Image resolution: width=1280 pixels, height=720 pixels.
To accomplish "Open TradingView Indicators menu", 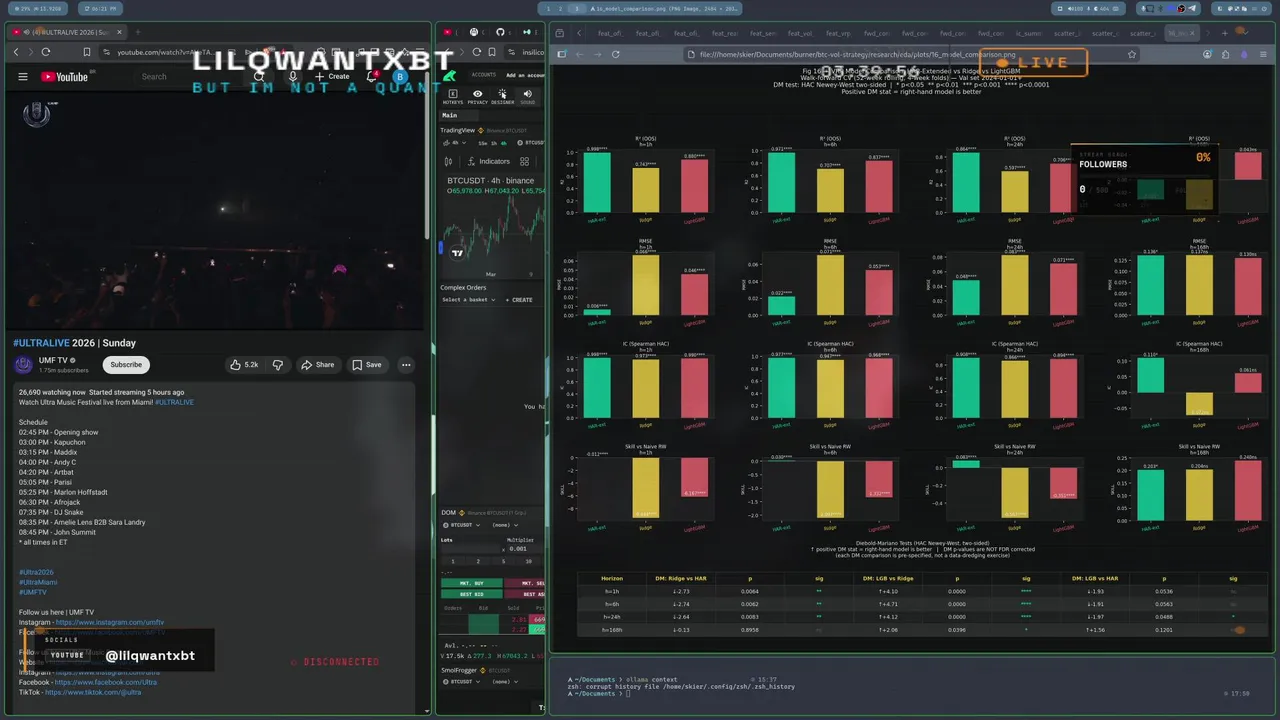I will tap(489, 161).
